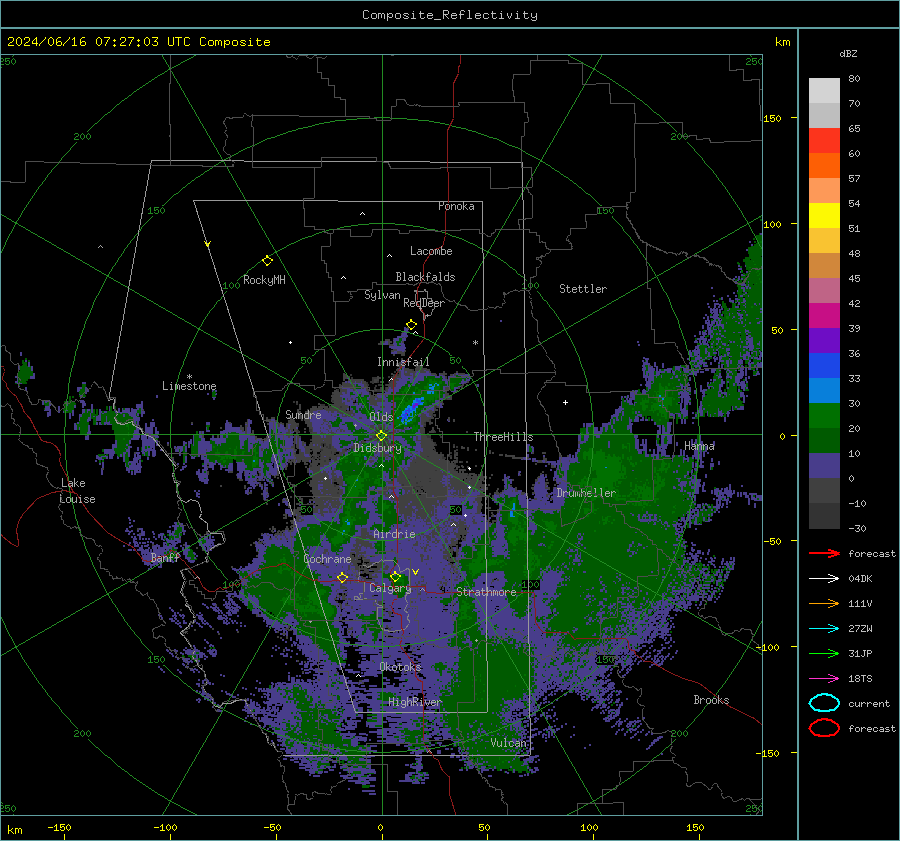Pick the light gray 80 dBZ color band
Screen dimensions: 900x841
[824, 91]
